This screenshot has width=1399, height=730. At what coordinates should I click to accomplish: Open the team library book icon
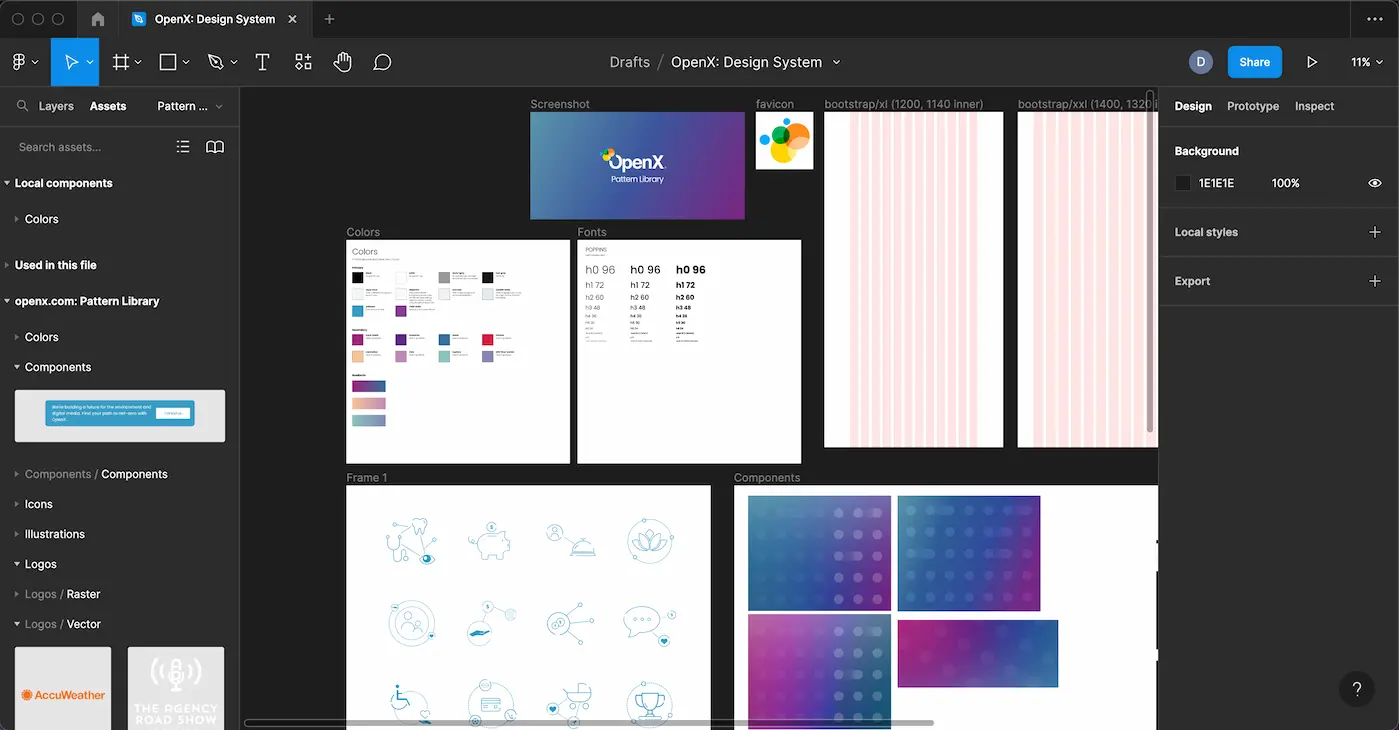pyautogui.click(x=215, y=147)
